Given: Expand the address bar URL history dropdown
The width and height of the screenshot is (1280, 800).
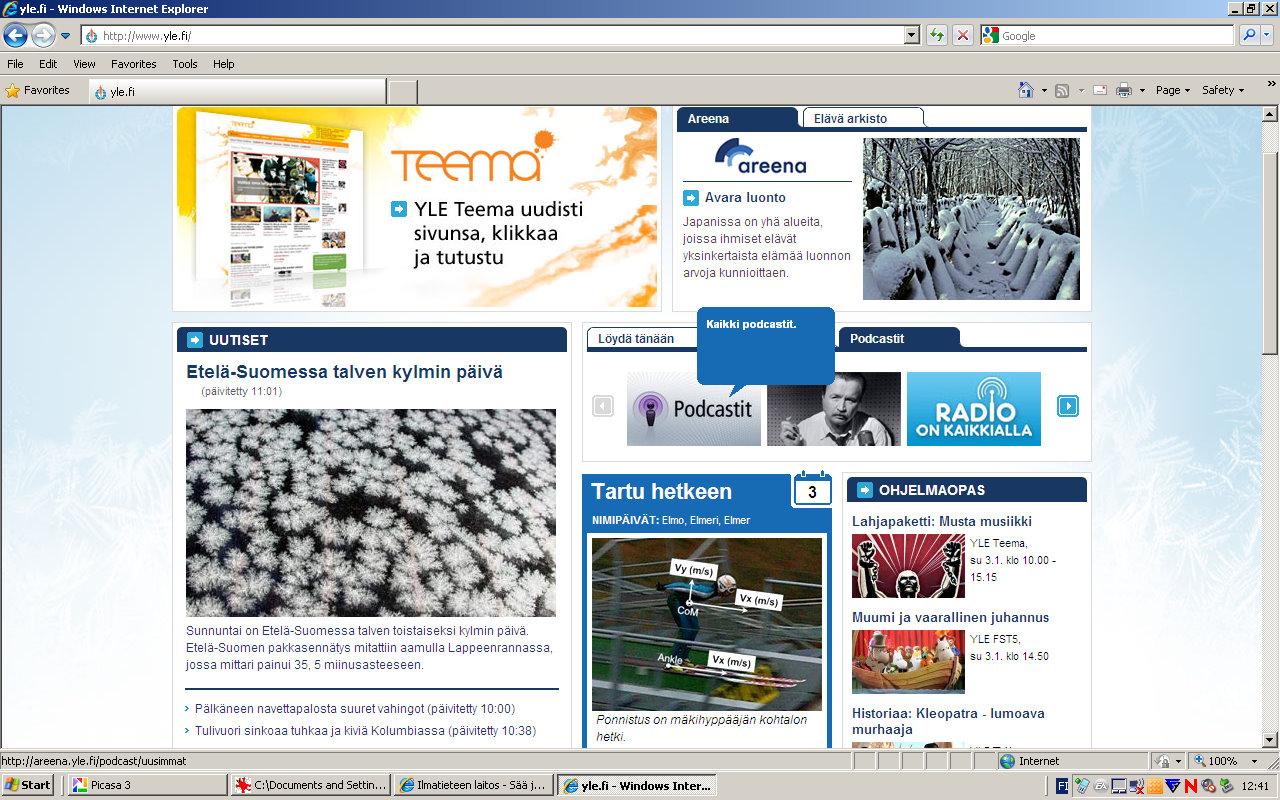Looking at the screenshot, I should [x=912, y=35].
